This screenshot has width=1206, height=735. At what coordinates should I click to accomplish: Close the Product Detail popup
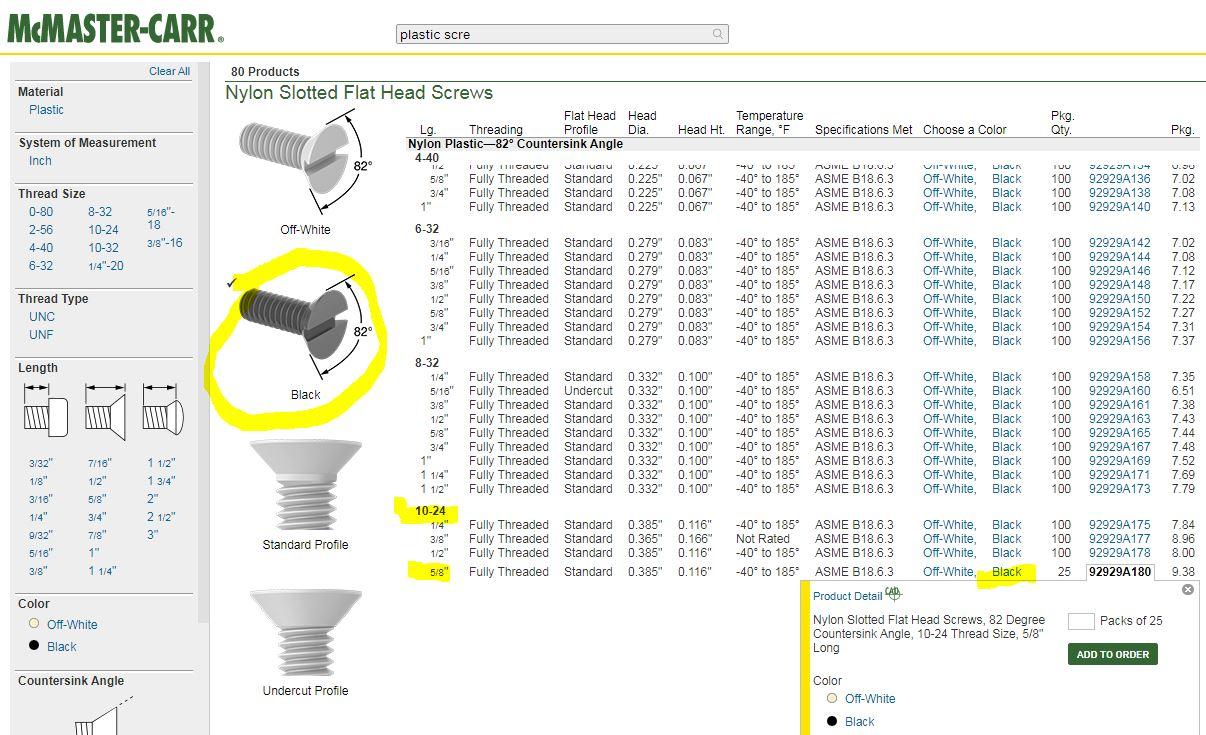pyautogui.click(x=1187, y=590)
